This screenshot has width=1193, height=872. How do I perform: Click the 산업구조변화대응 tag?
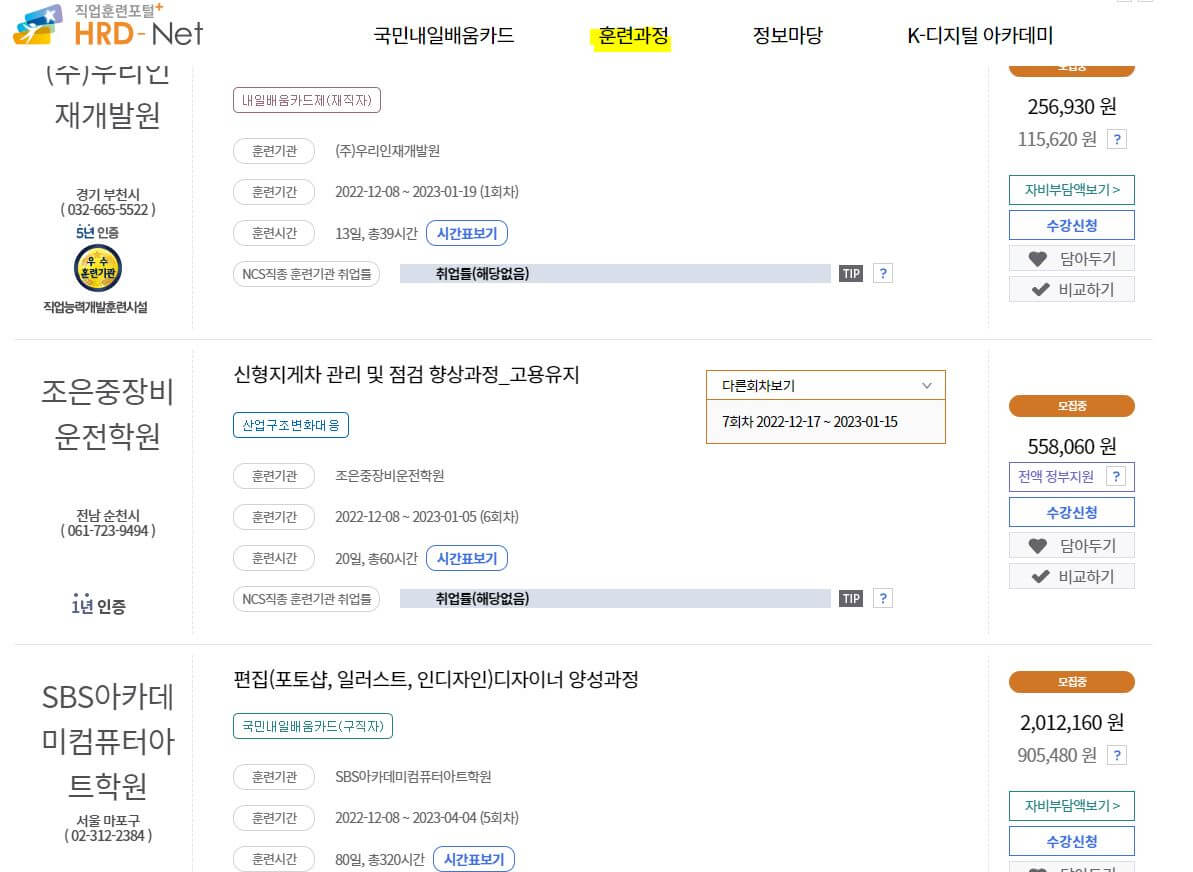click(291, 425)
